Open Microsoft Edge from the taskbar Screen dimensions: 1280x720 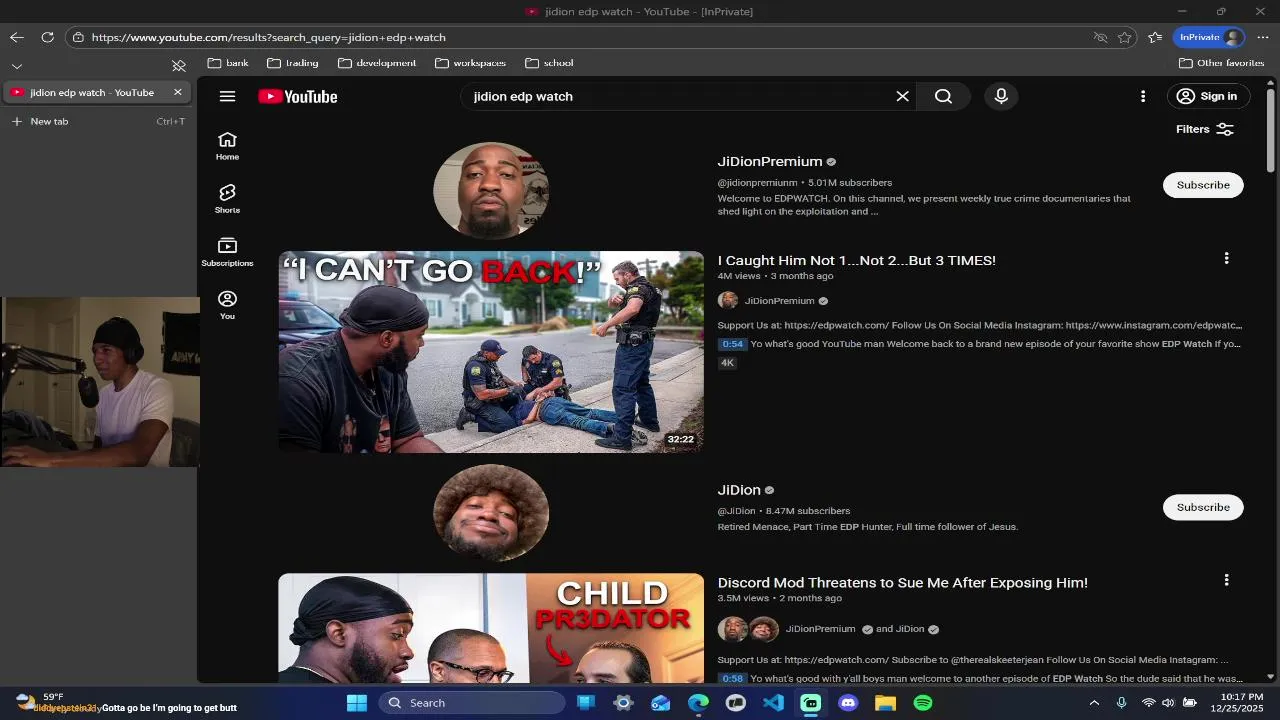698,703
